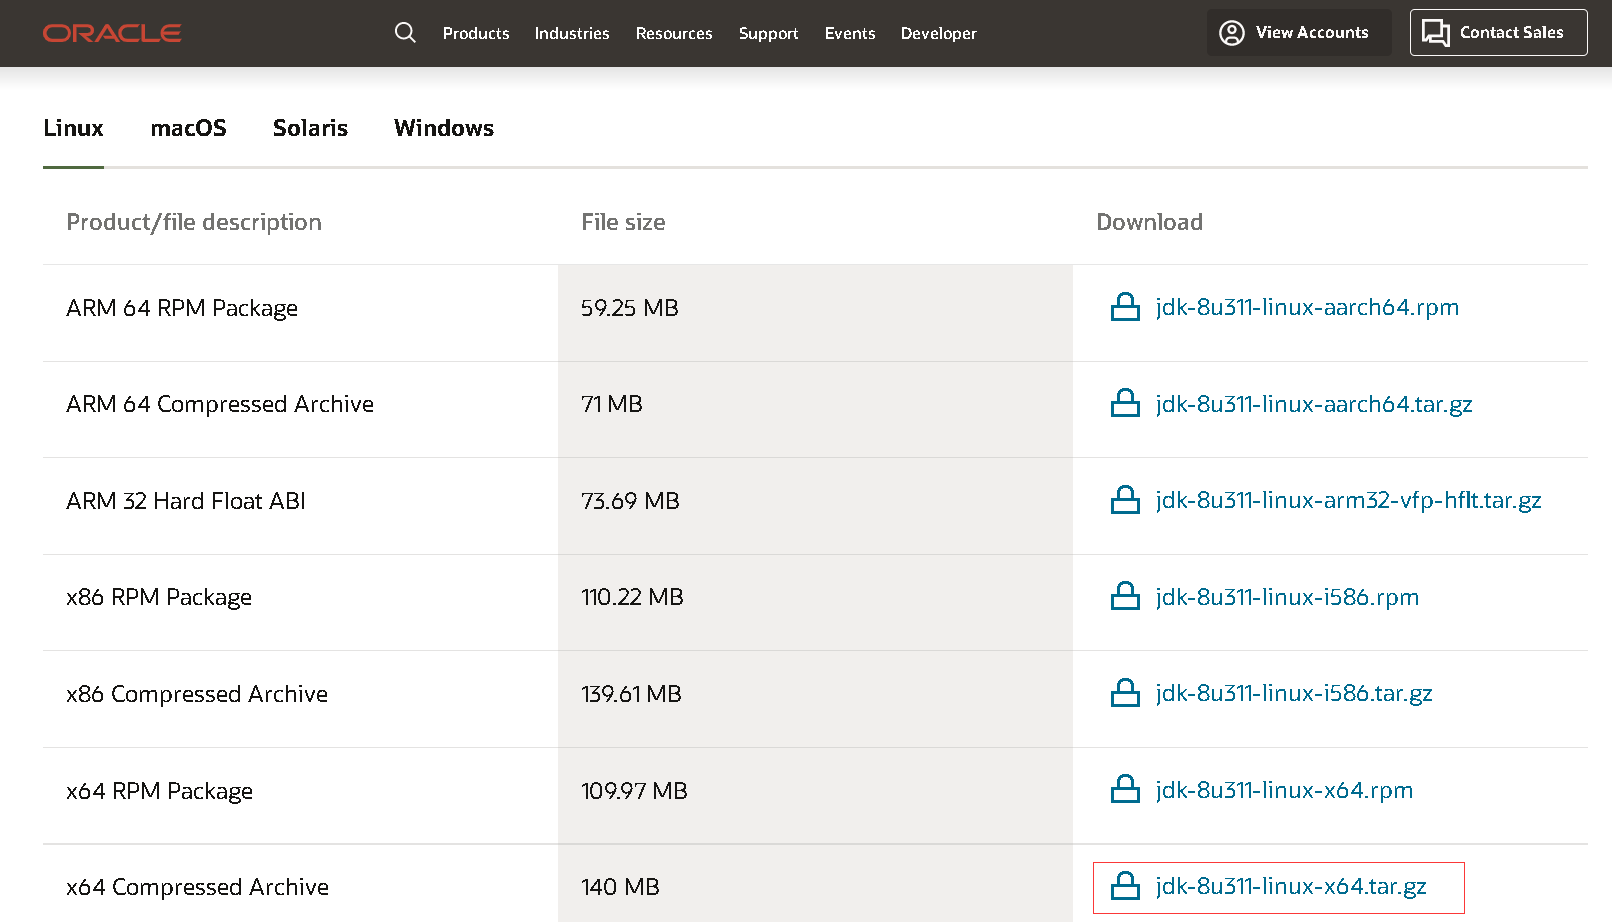Click lock icon beside jdk-8u311-linux-aarch64.tar.gz

(1126, 403)
